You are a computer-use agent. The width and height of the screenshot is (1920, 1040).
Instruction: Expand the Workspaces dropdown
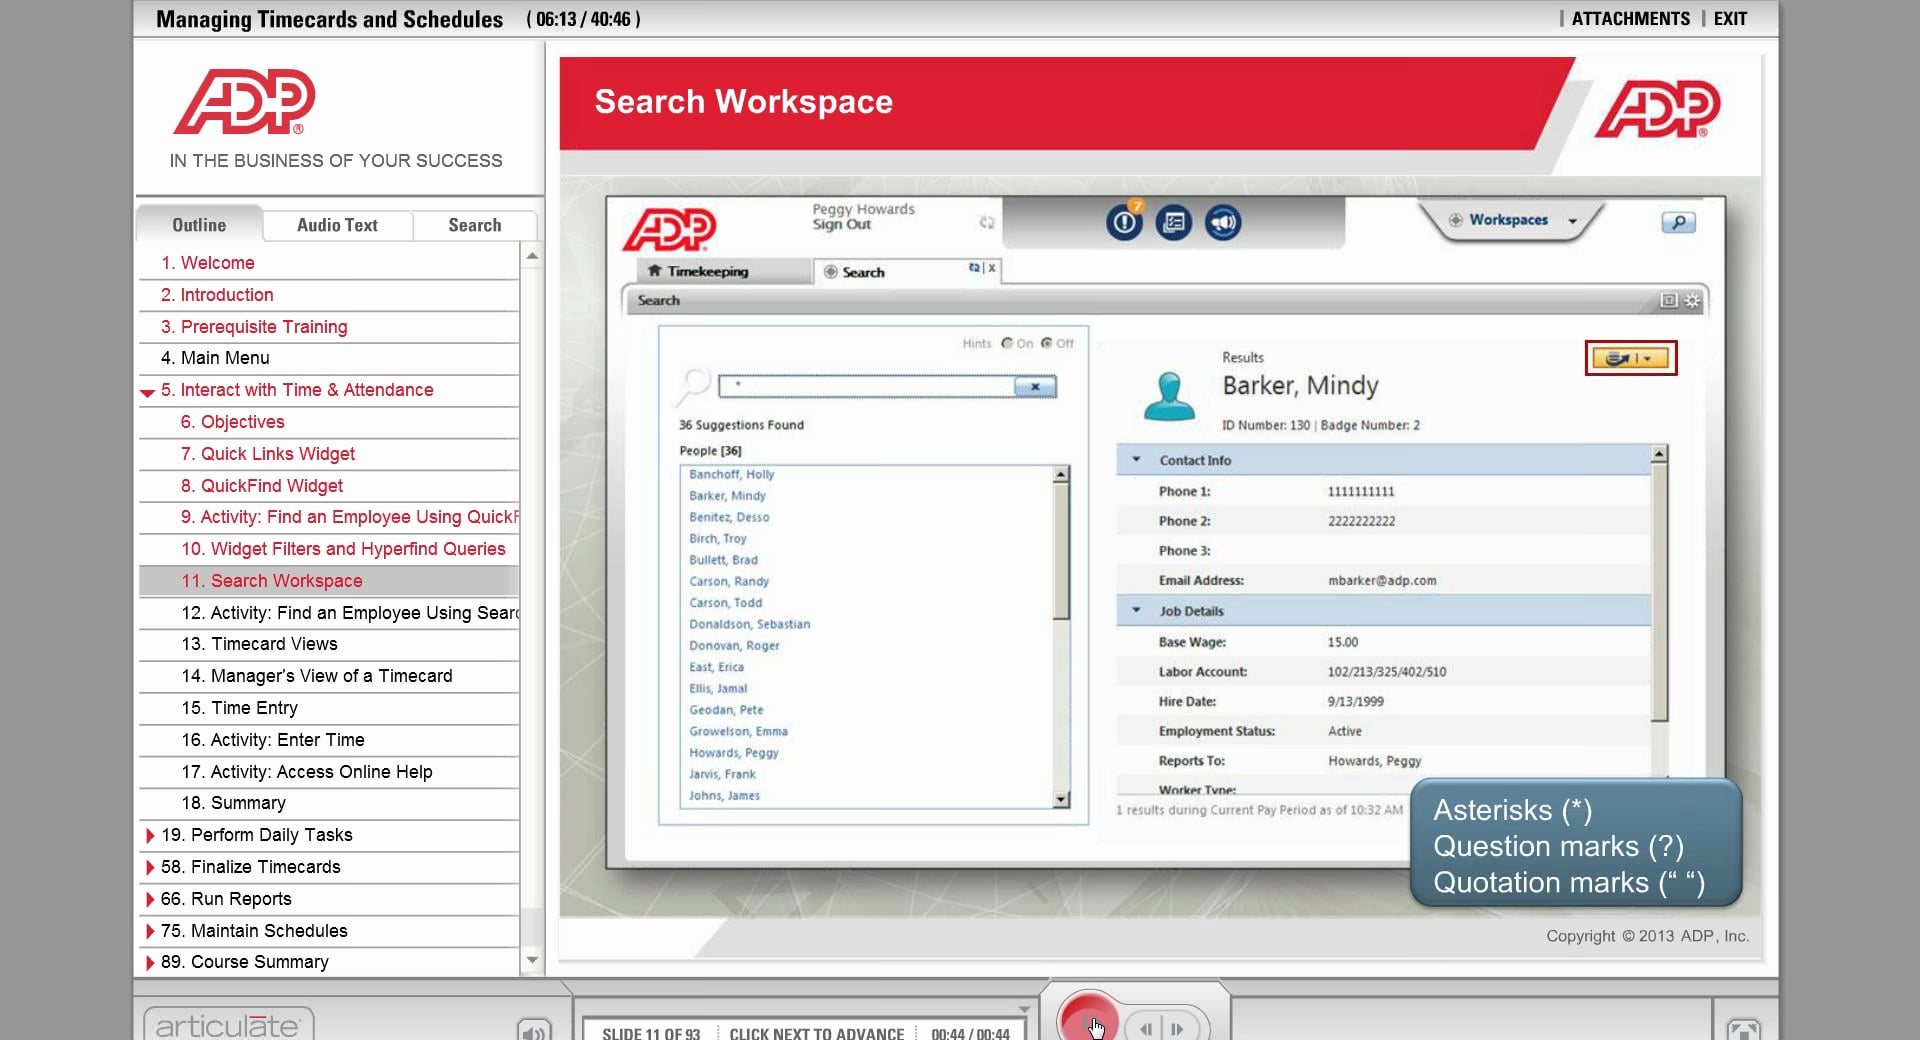1572,220
